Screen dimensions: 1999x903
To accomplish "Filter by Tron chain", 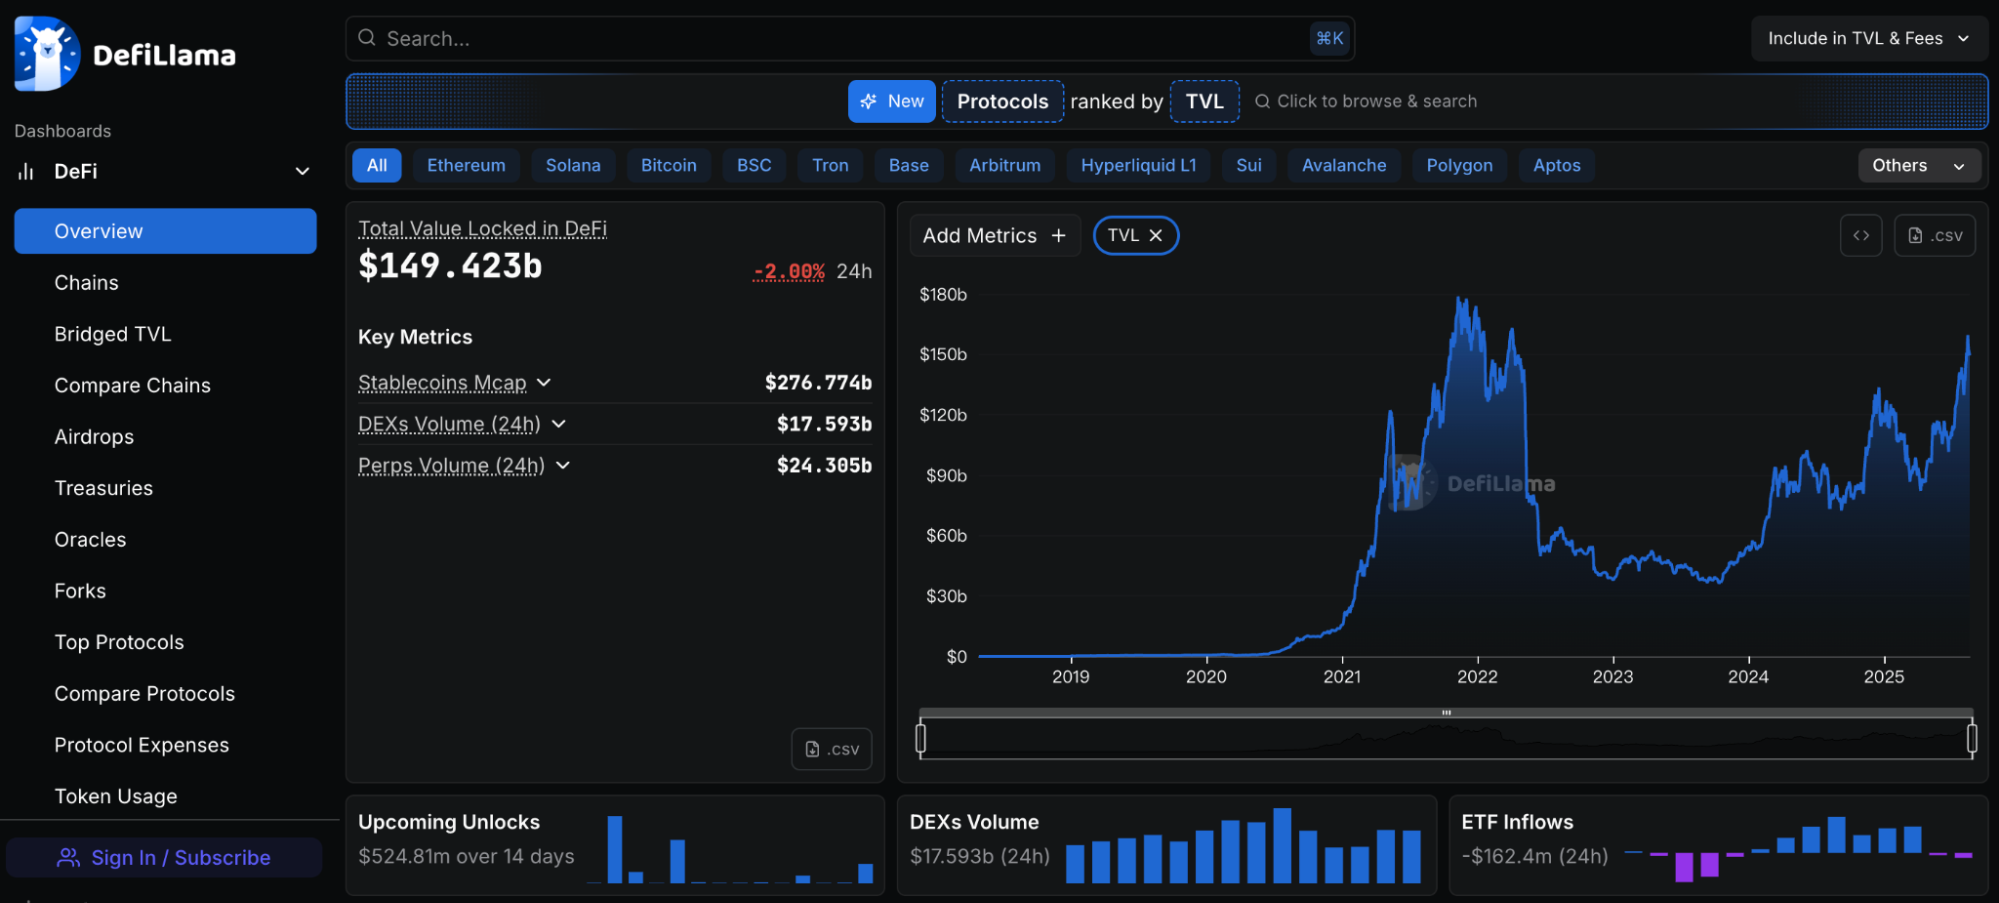I will 830,166.
